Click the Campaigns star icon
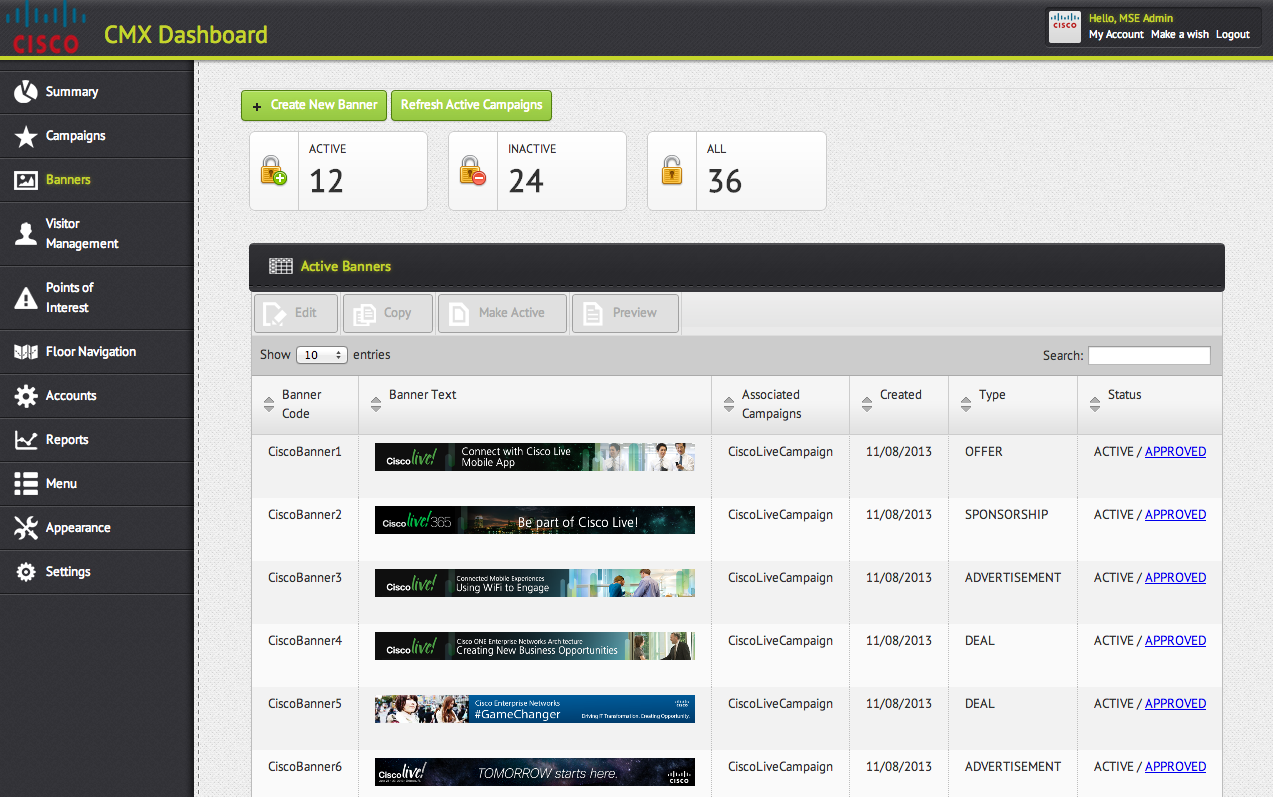The height and width of the screenshot is (797, 1273). coord(26,136)
